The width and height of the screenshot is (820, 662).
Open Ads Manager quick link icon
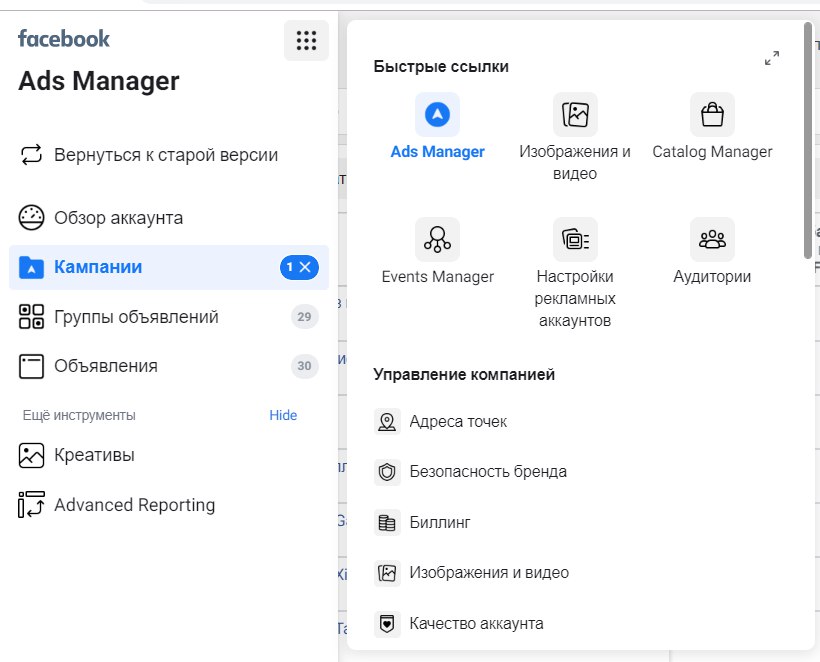pos(437,115)
